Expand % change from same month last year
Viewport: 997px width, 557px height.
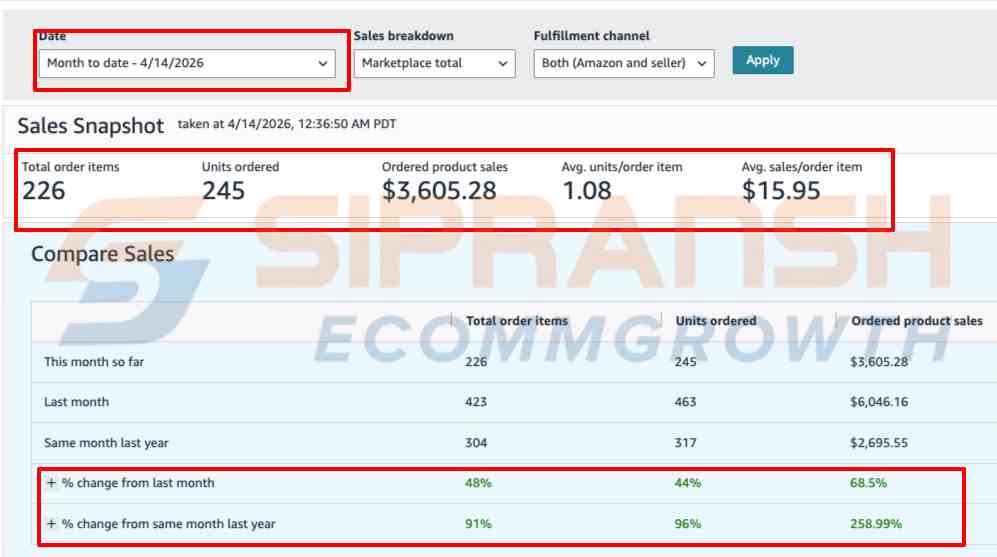click(51, 524)
